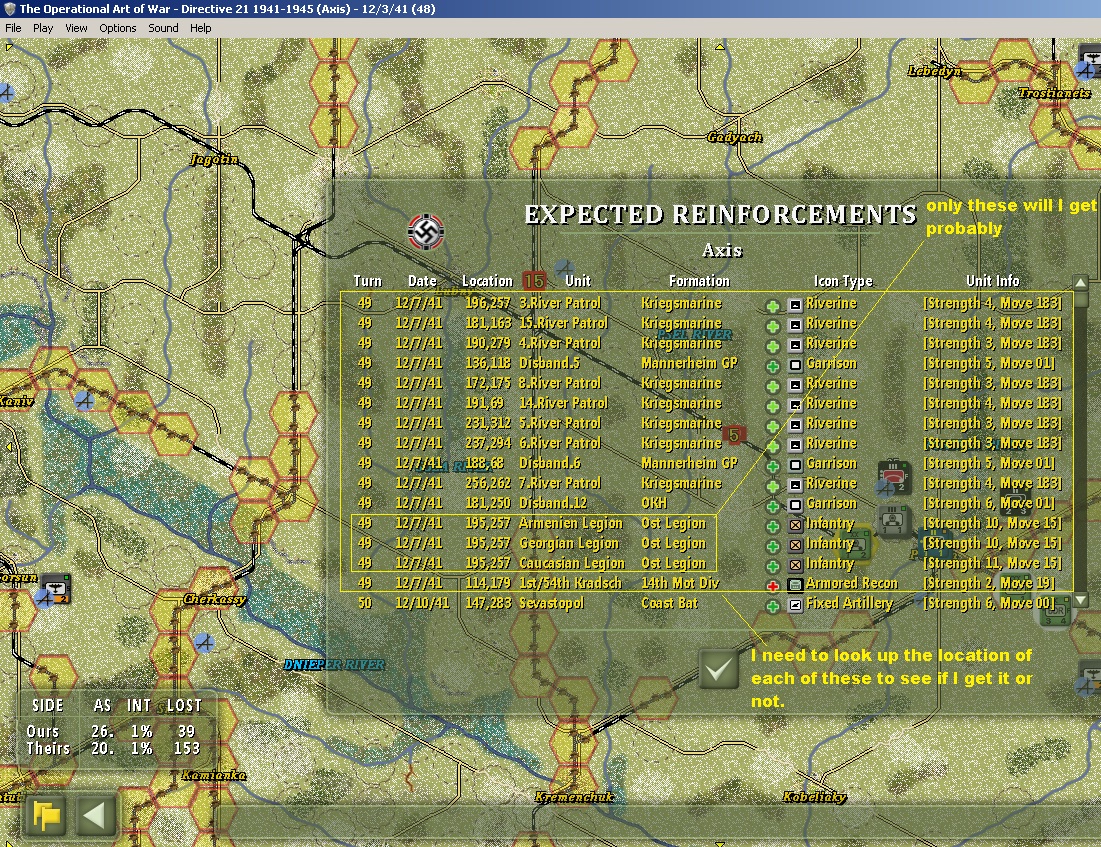1101x847 pixels.
Task: Click location 147,283 for Sevastopol
Action: point(487,603)
